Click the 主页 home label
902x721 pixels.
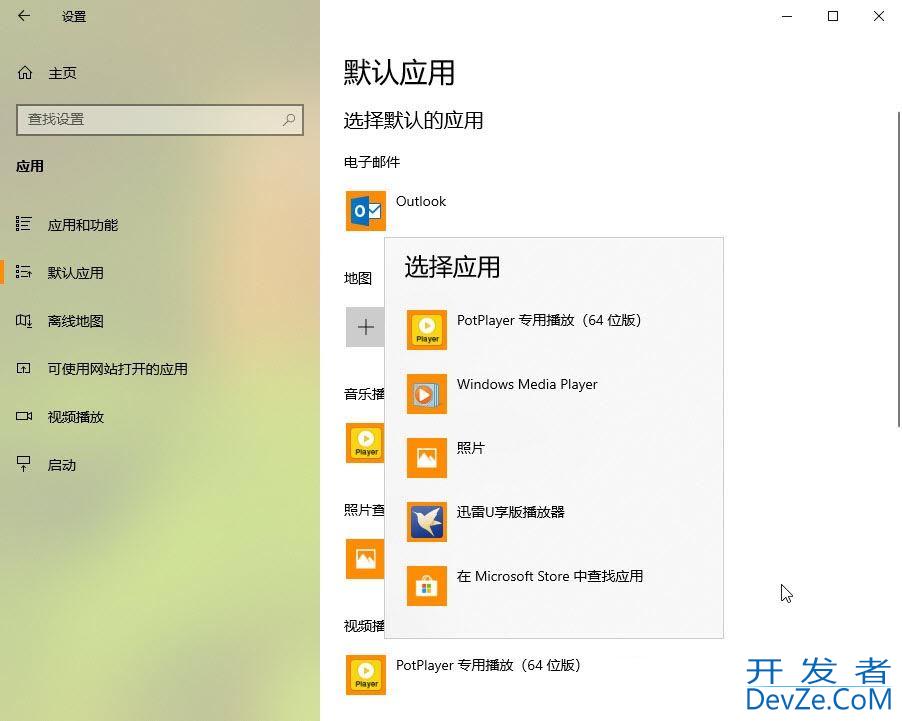(x=62, y=73)
